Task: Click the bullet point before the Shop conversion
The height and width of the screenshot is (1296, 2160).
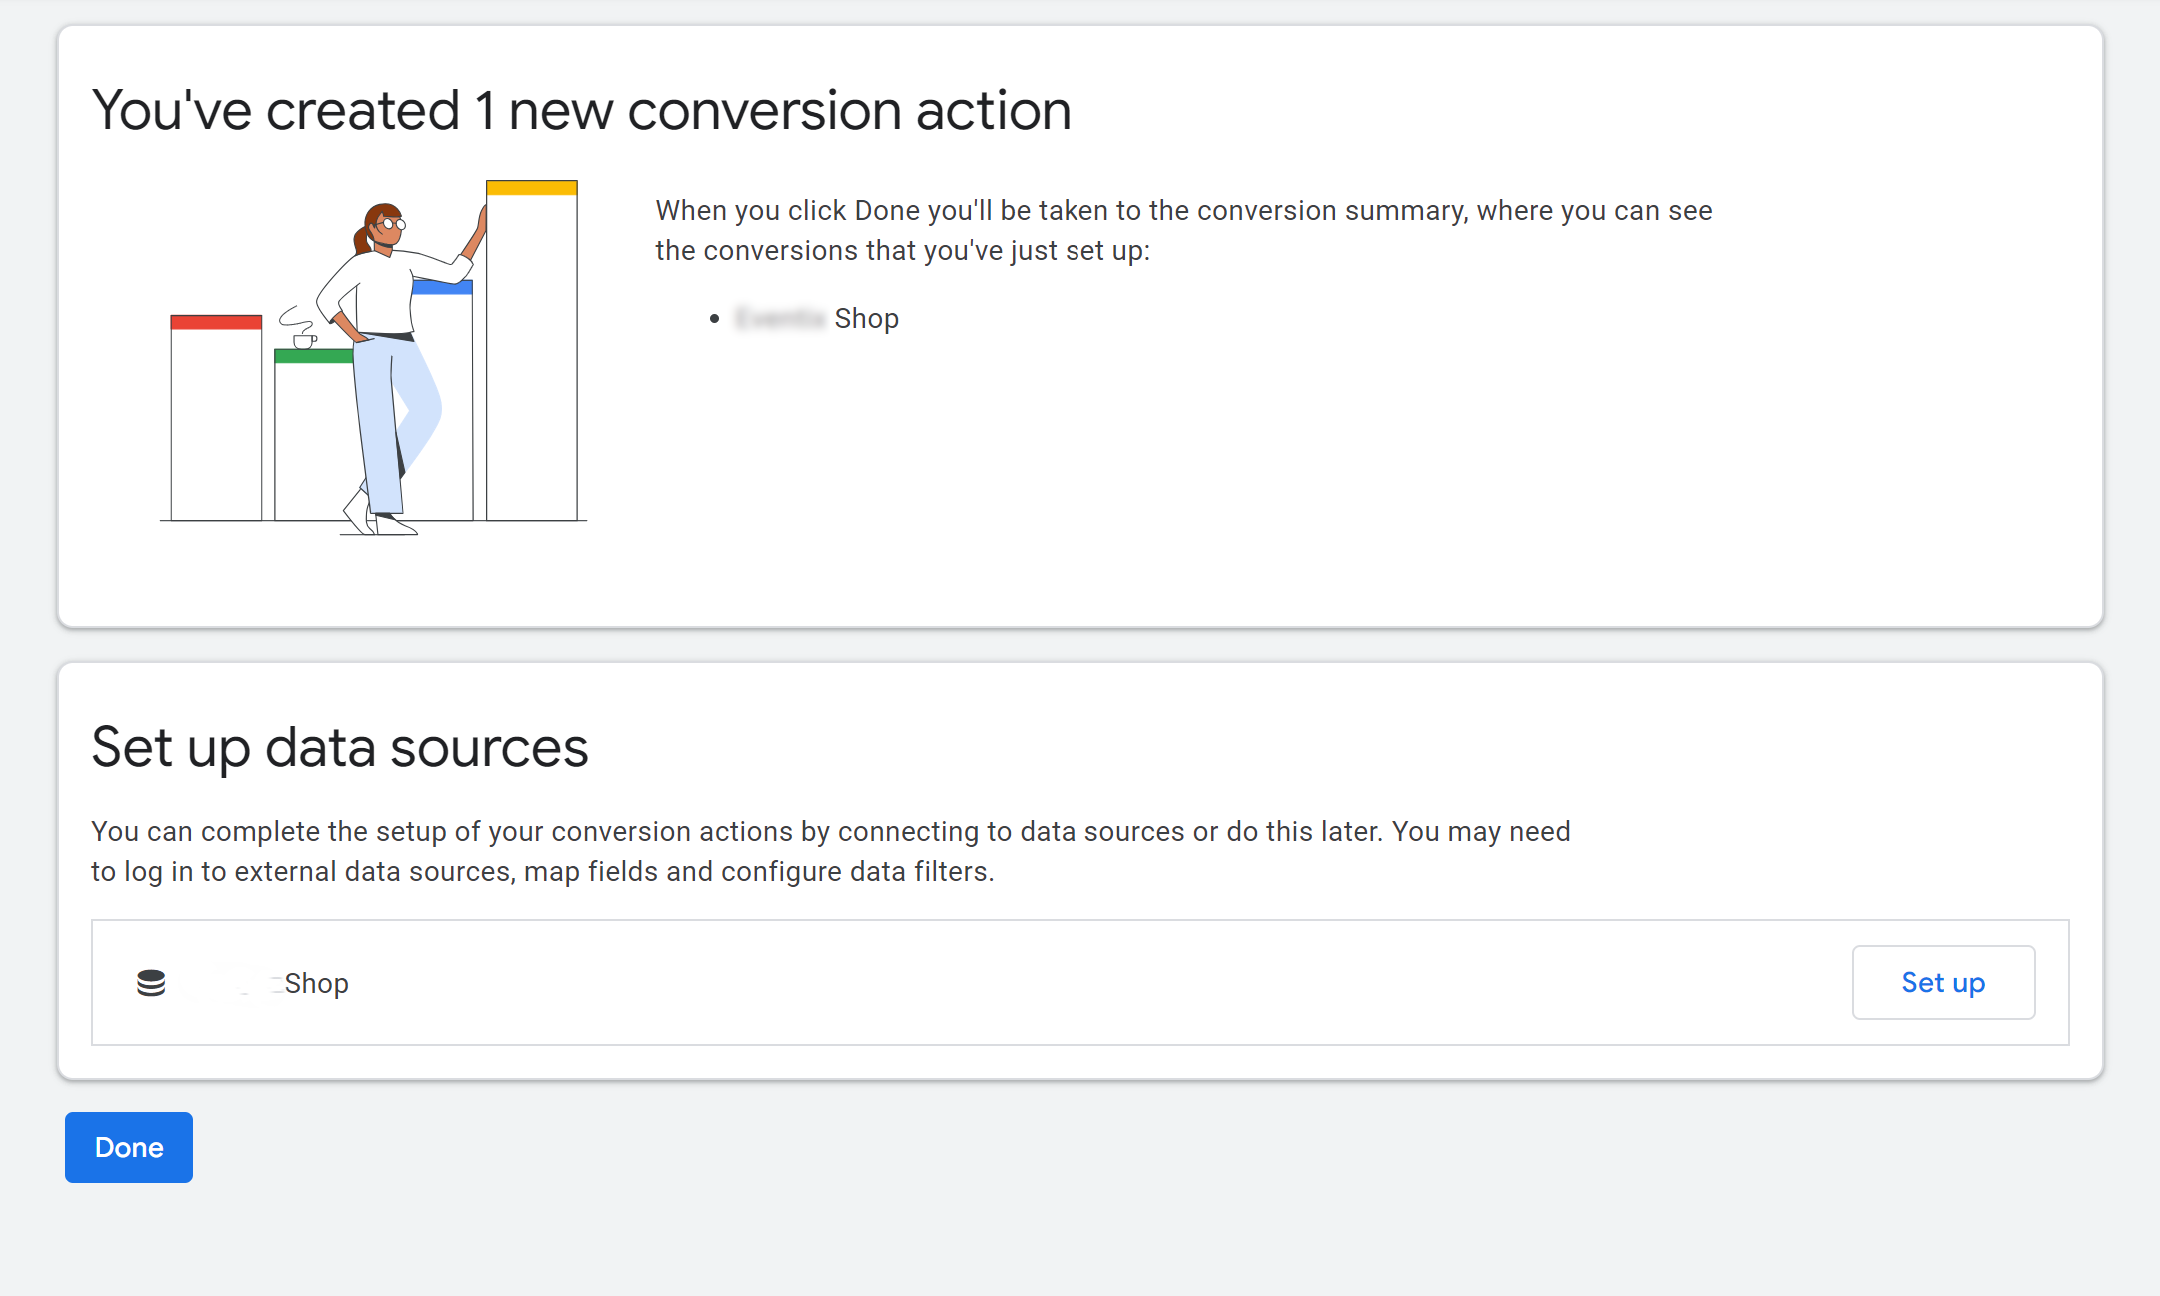Action: (714, 319)
